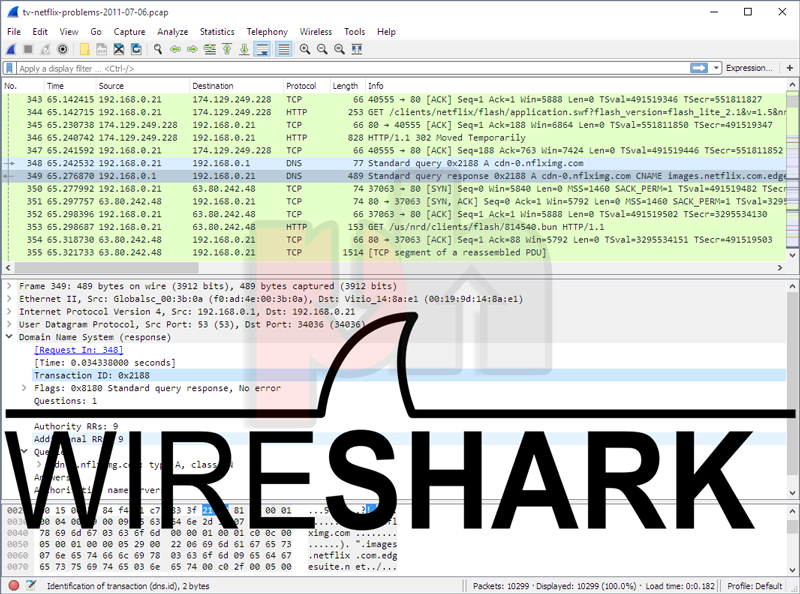800x594 pixels.
Task: Jump to the first packet
Action: 227,49
